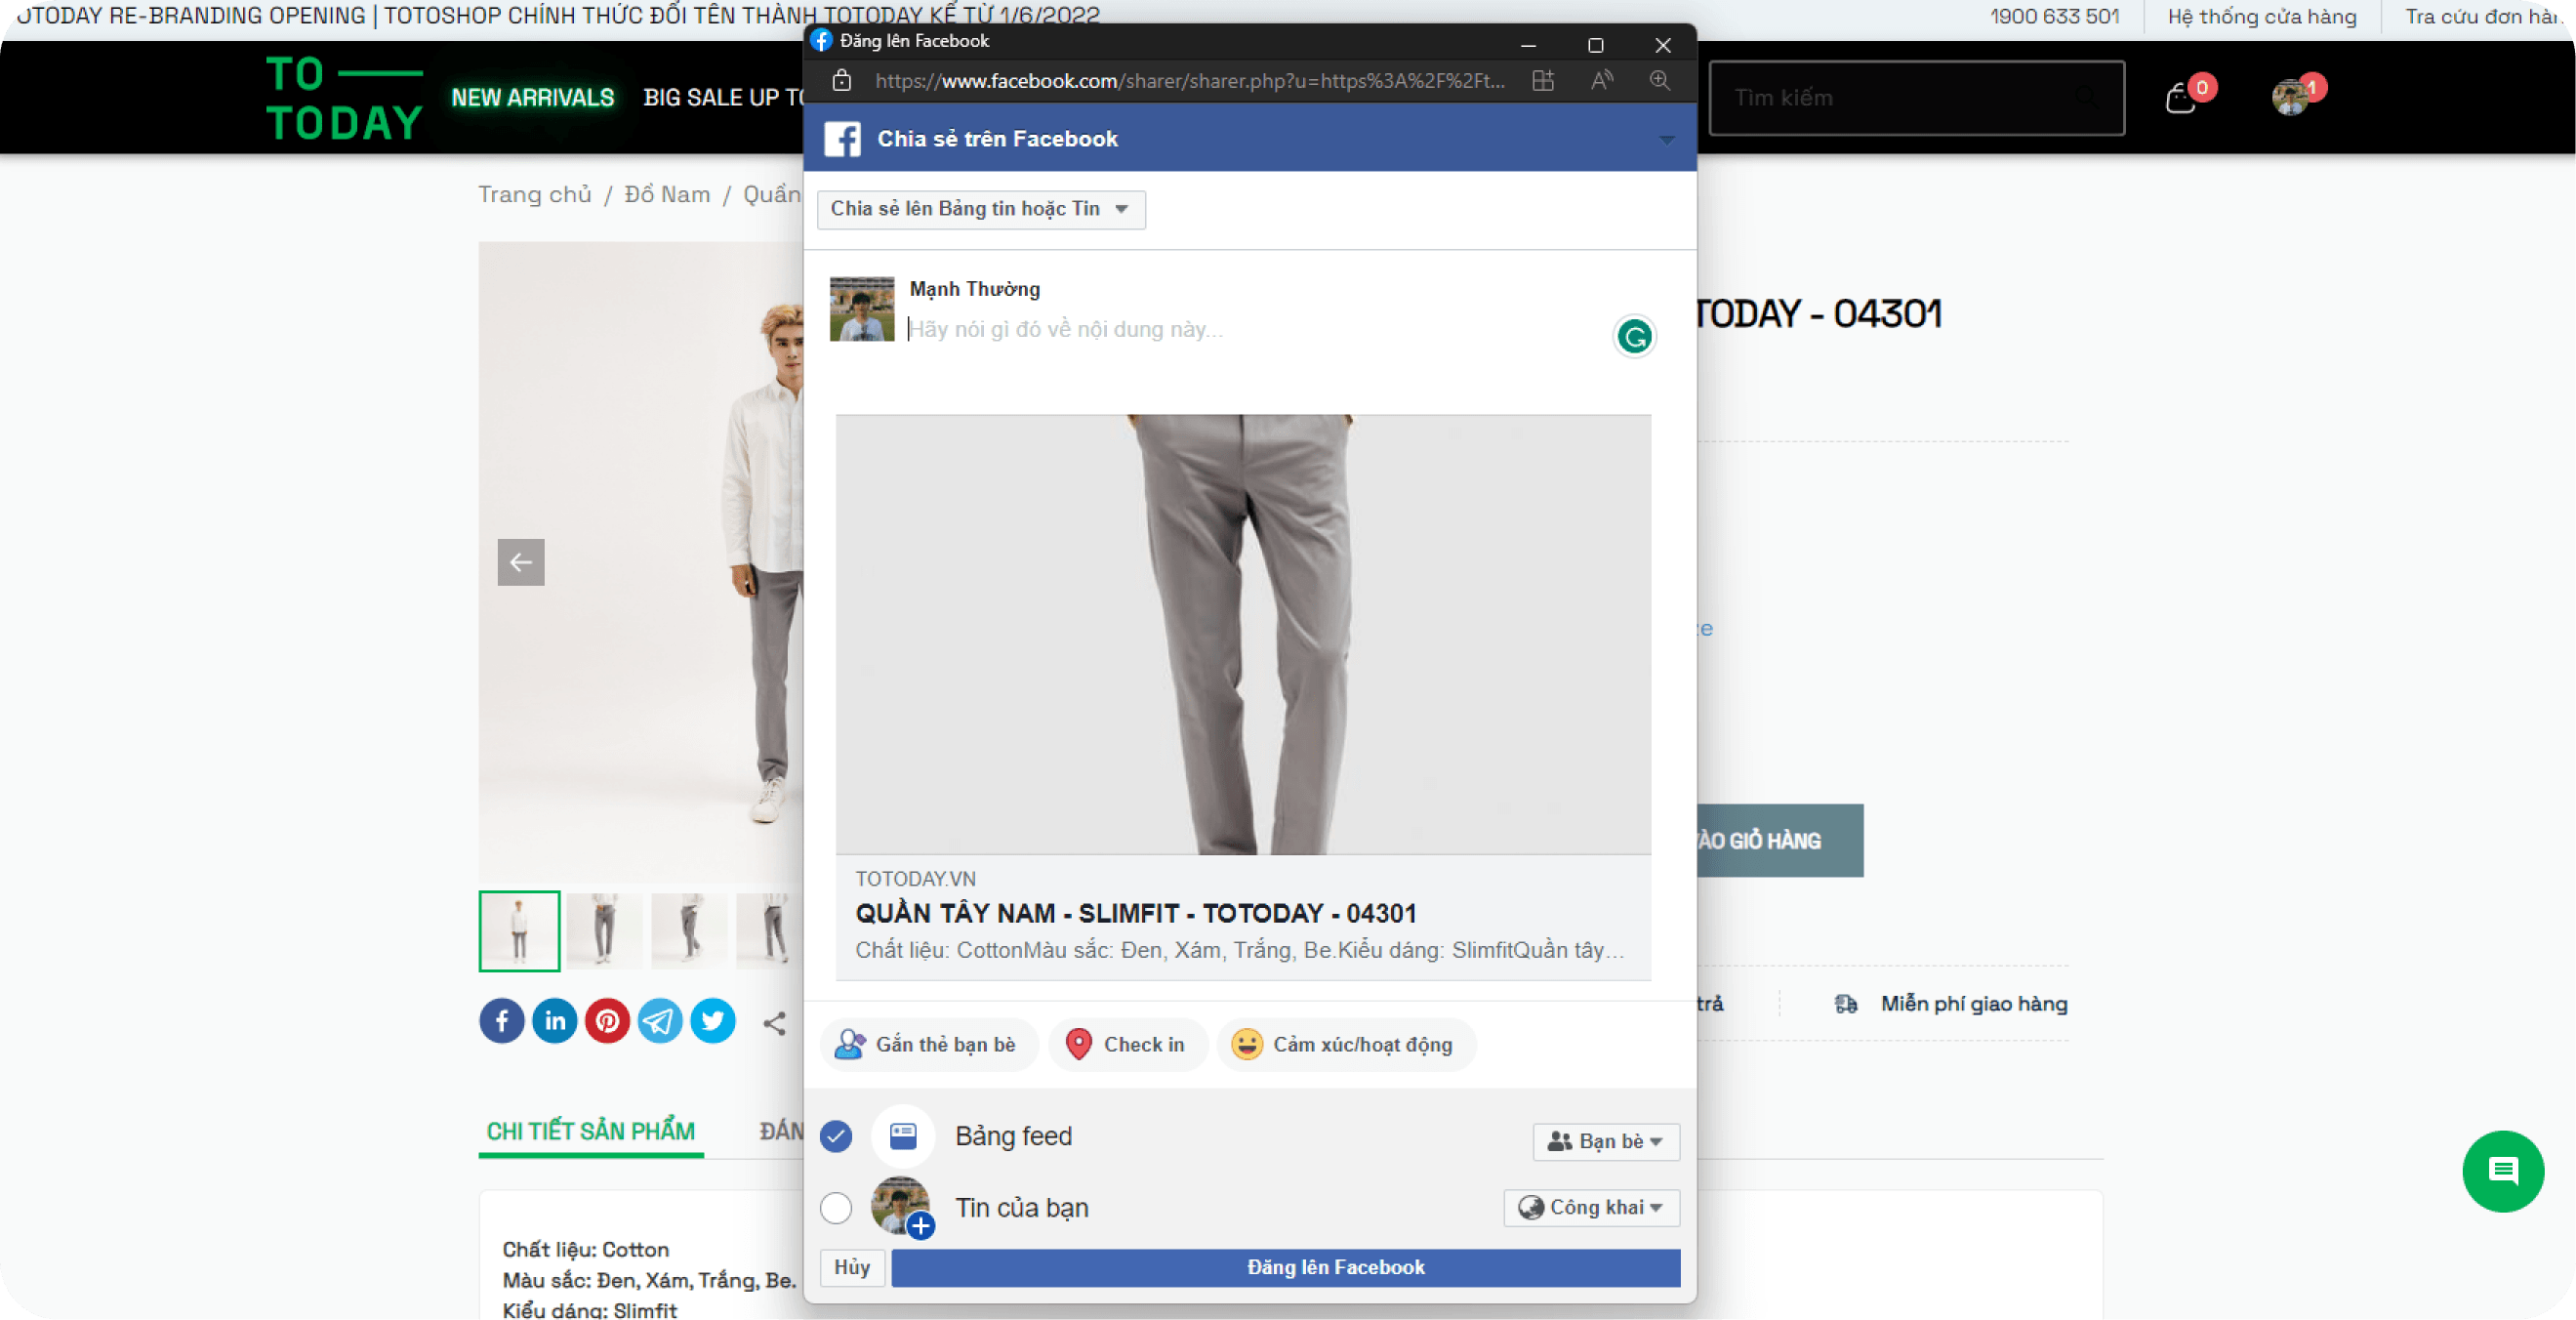Click Check in button

[x=1127, y=1044]
